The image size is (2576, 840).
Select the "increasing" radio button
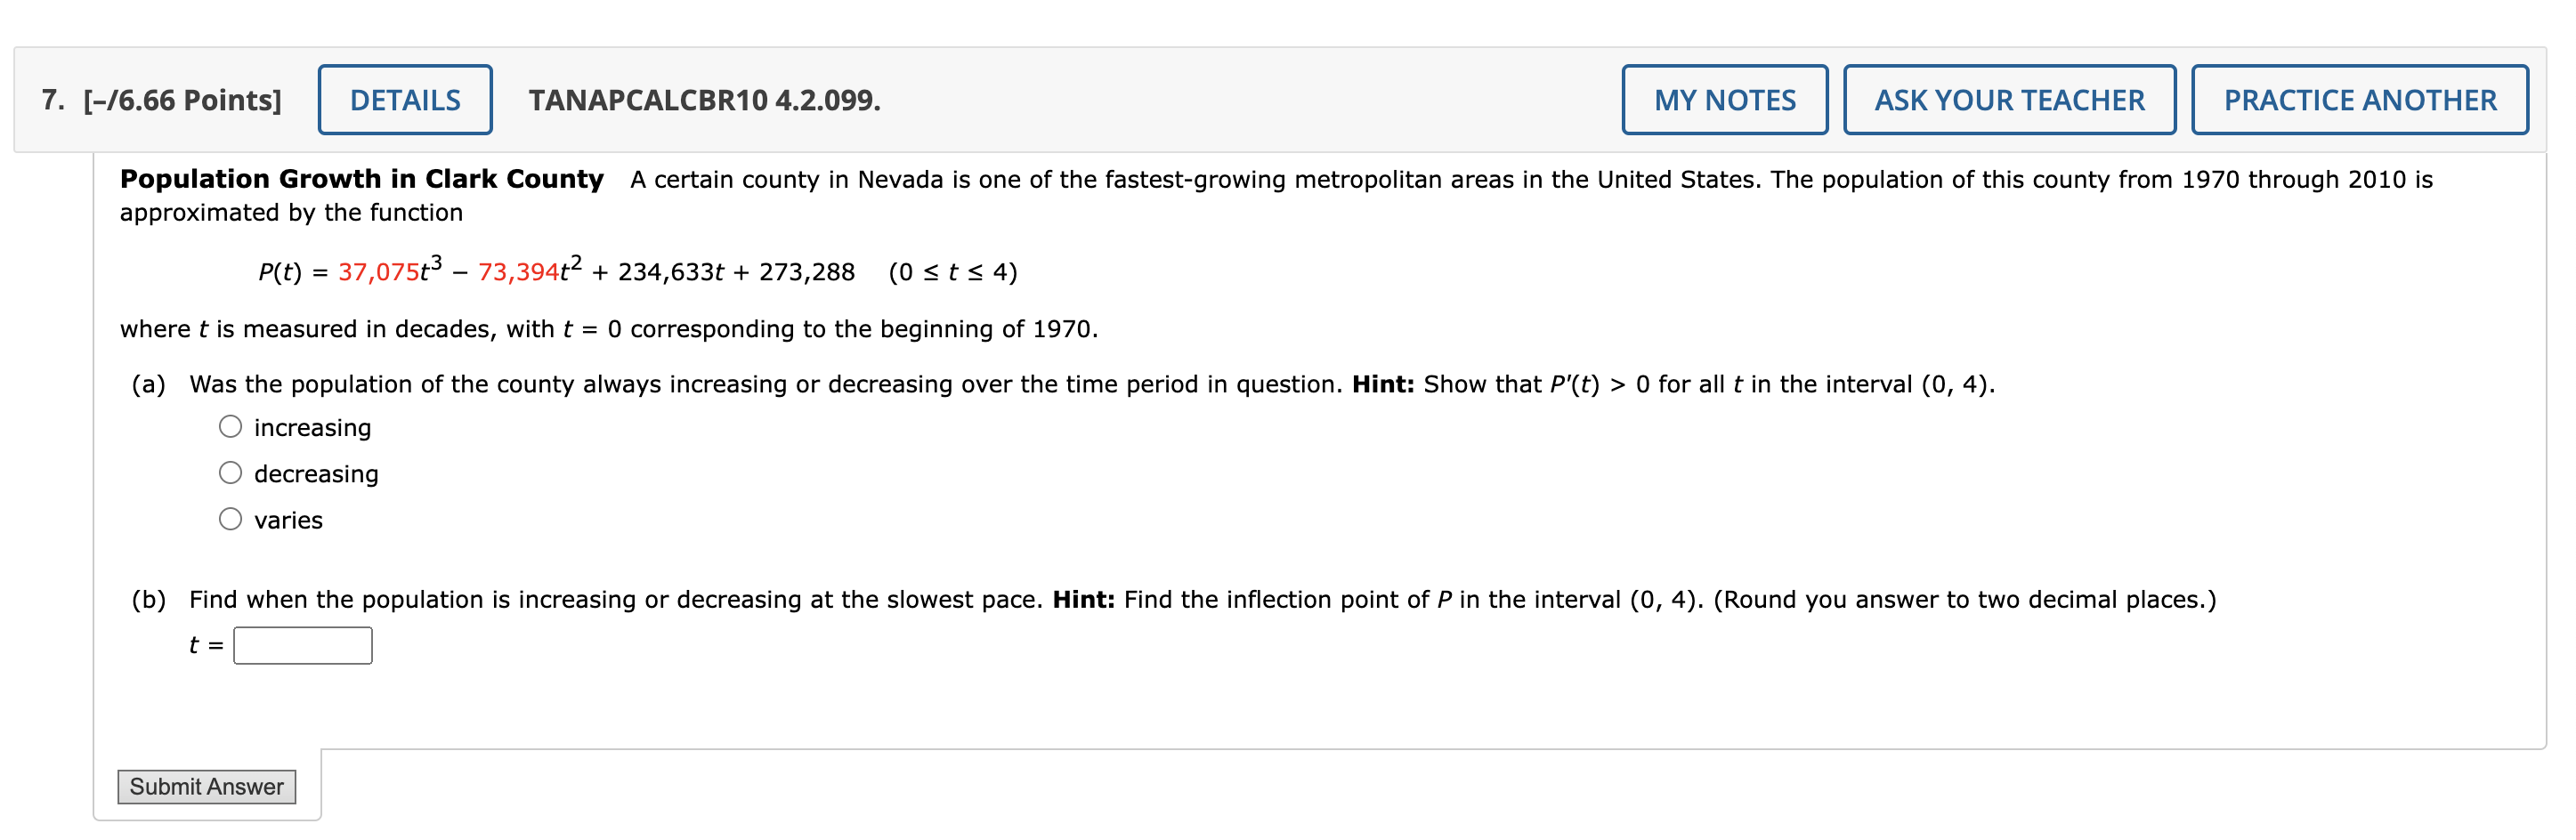231,425
